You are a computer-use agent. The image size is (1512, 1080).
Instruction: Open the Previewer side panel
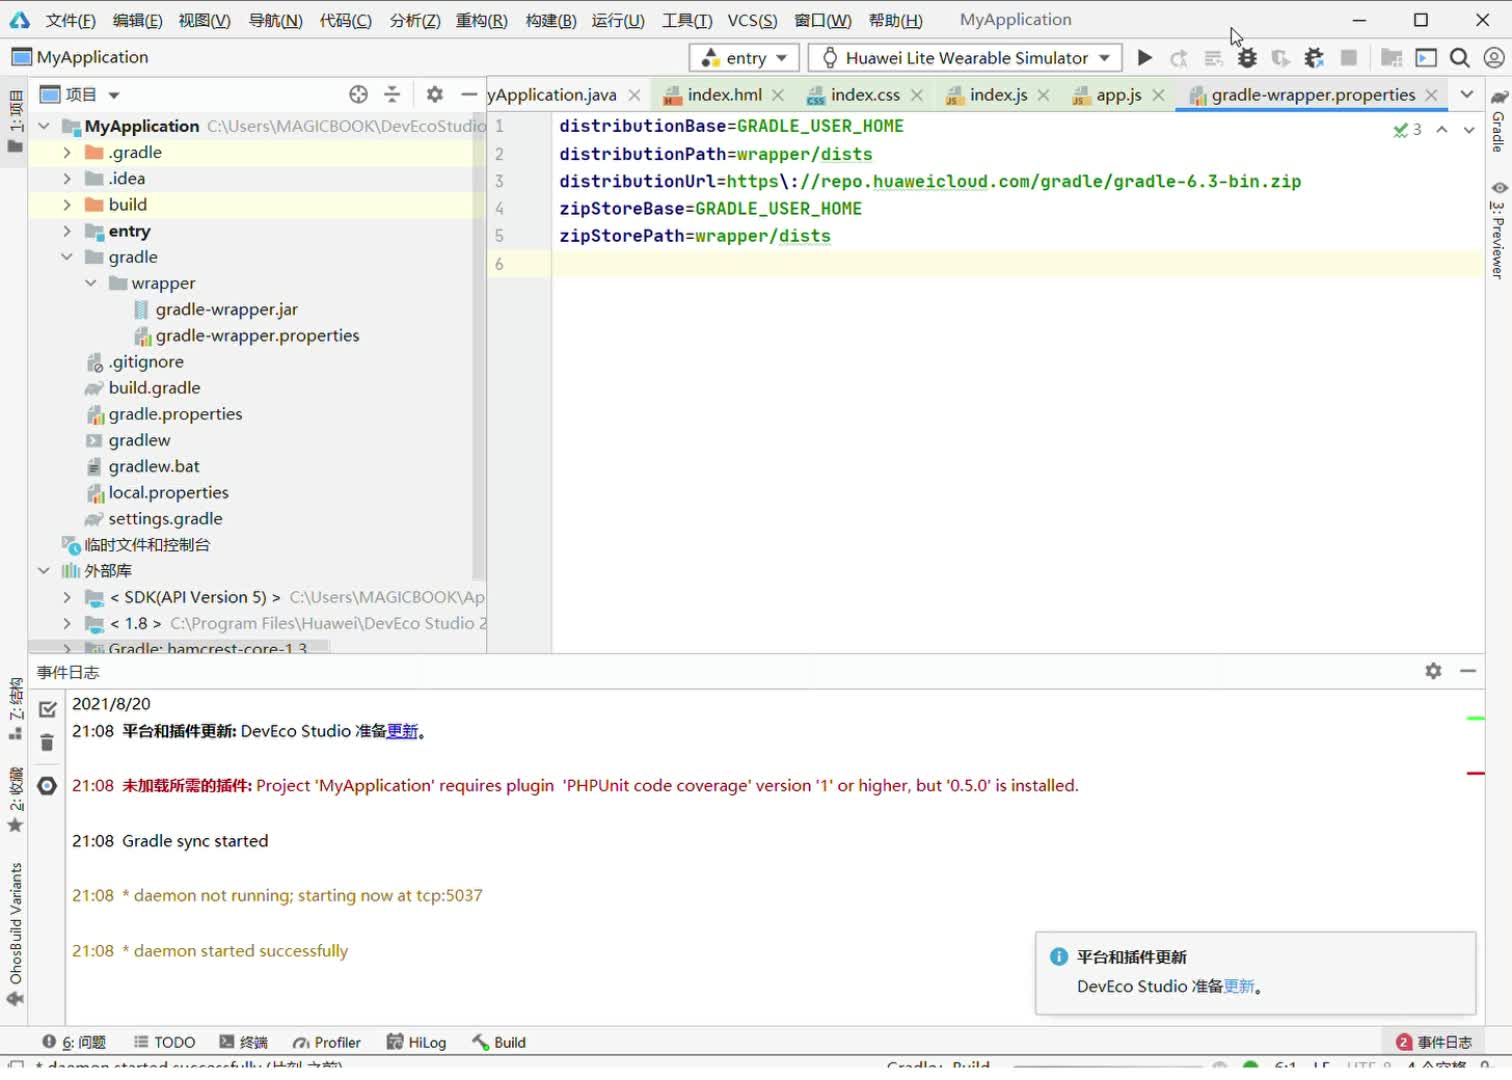[1498, 229]
